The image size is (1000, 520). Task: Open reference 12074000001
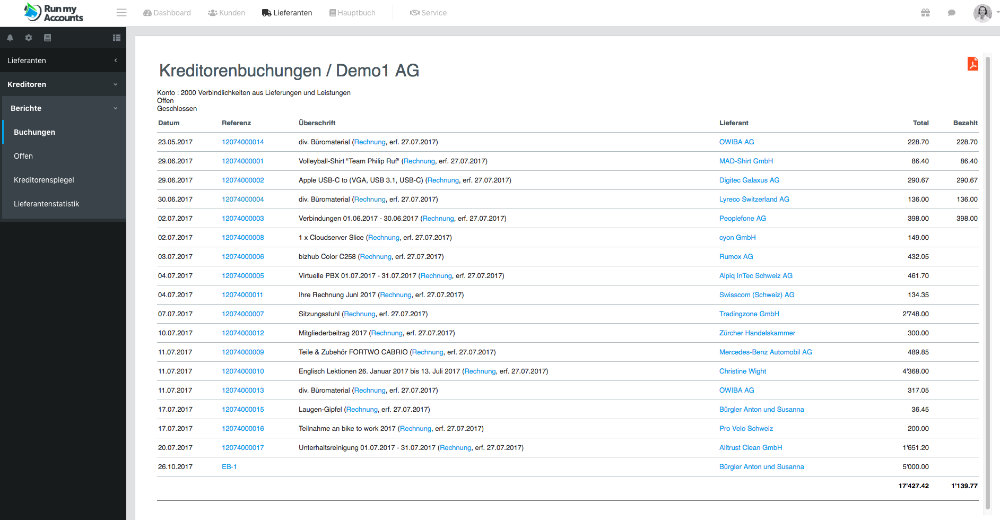click(x=242, y=161)
